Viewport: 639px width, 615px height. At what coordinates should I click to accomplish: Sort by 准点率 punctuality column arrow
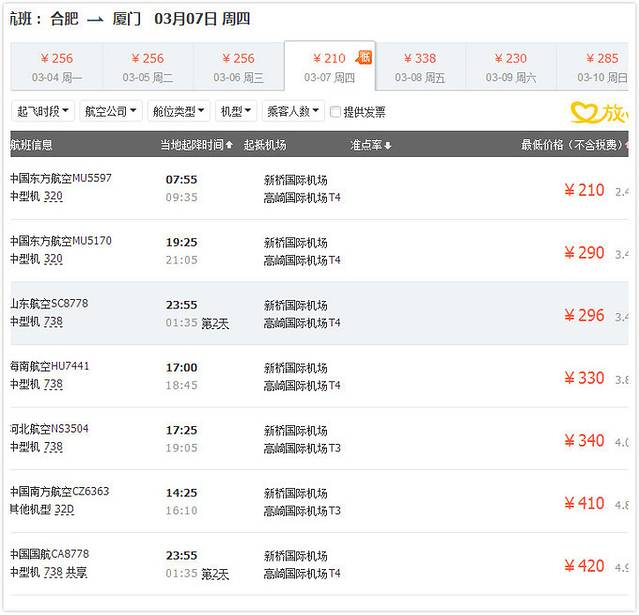click(387, 146)
